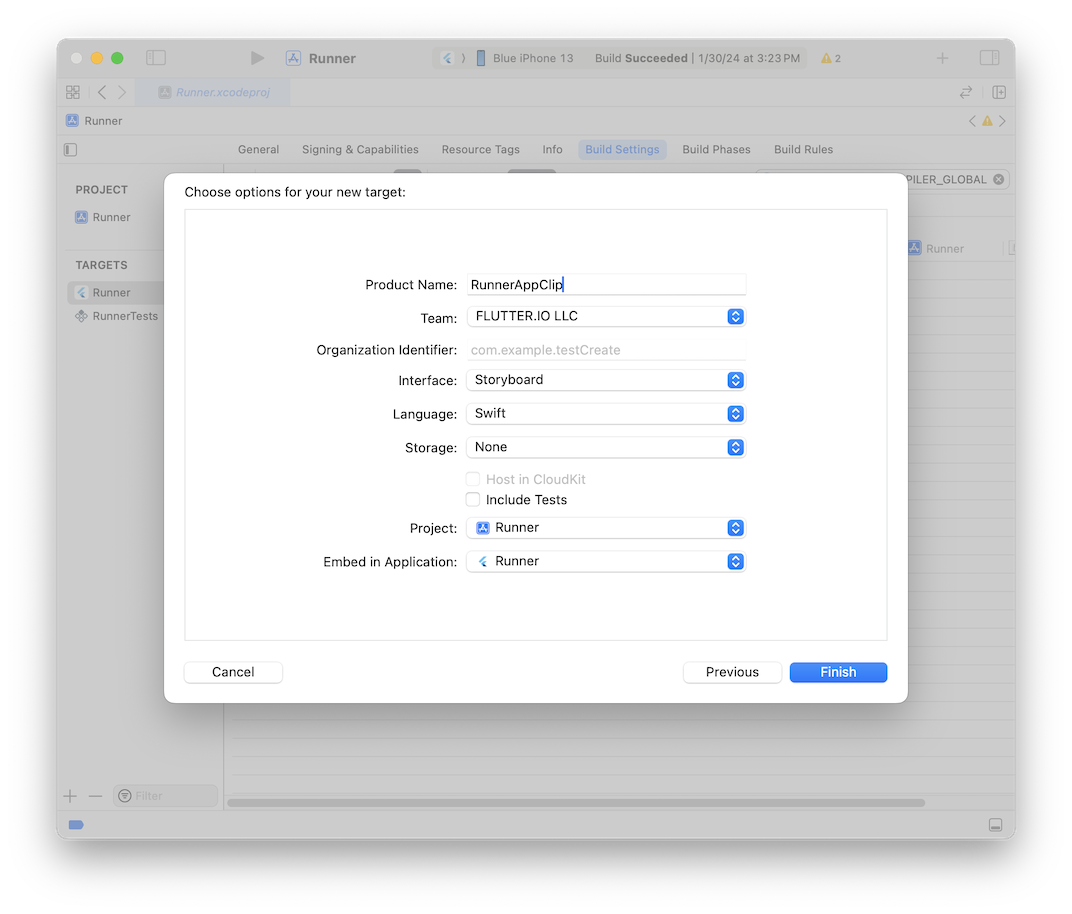
Task: Toggle the inspector panel icon
Action: click(x=989, y=58)
